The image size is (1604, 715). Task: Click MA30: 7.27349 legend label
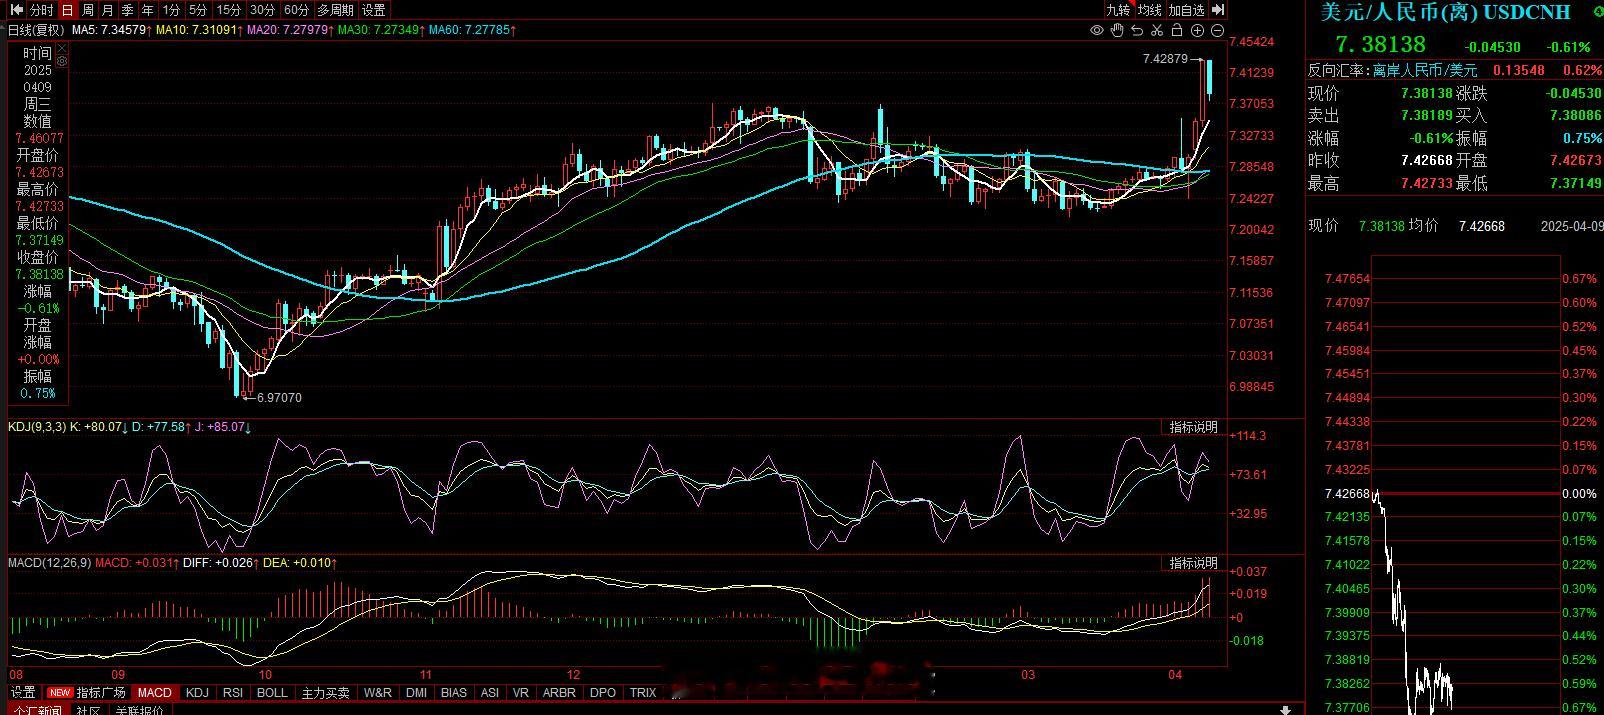tap(381, 30)
